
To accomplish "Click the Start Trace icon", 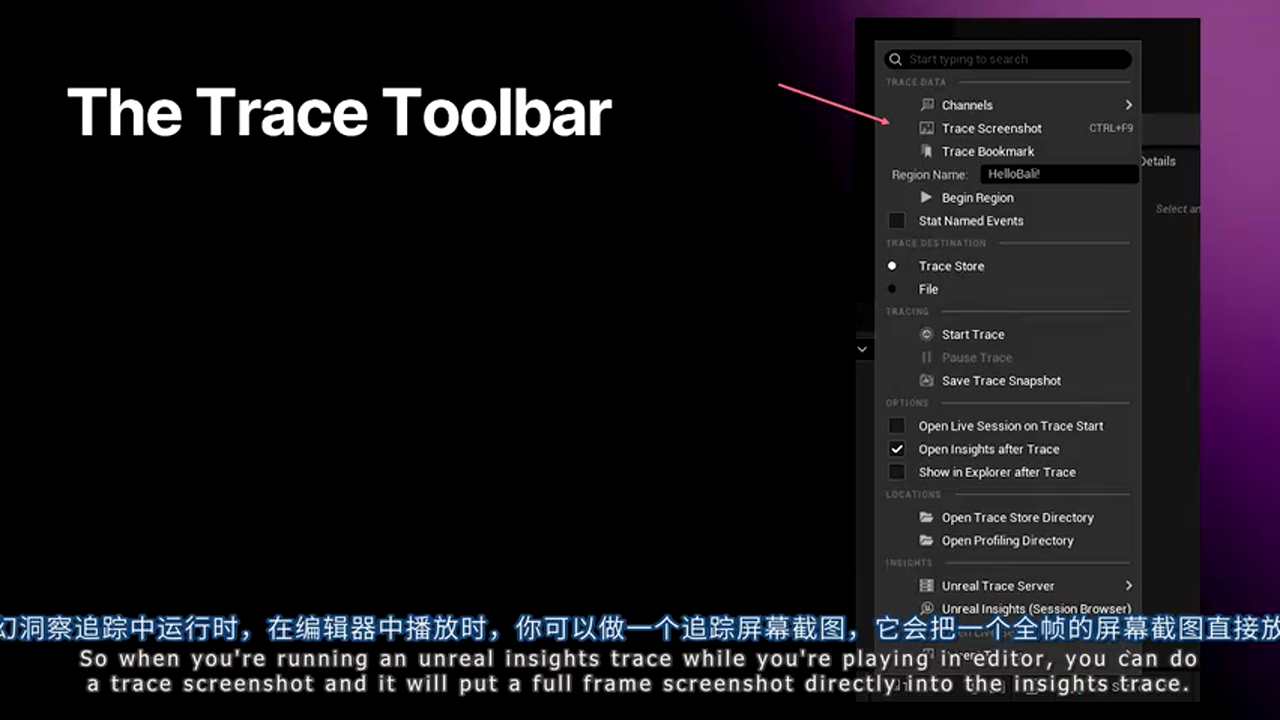I will point(926,334).
